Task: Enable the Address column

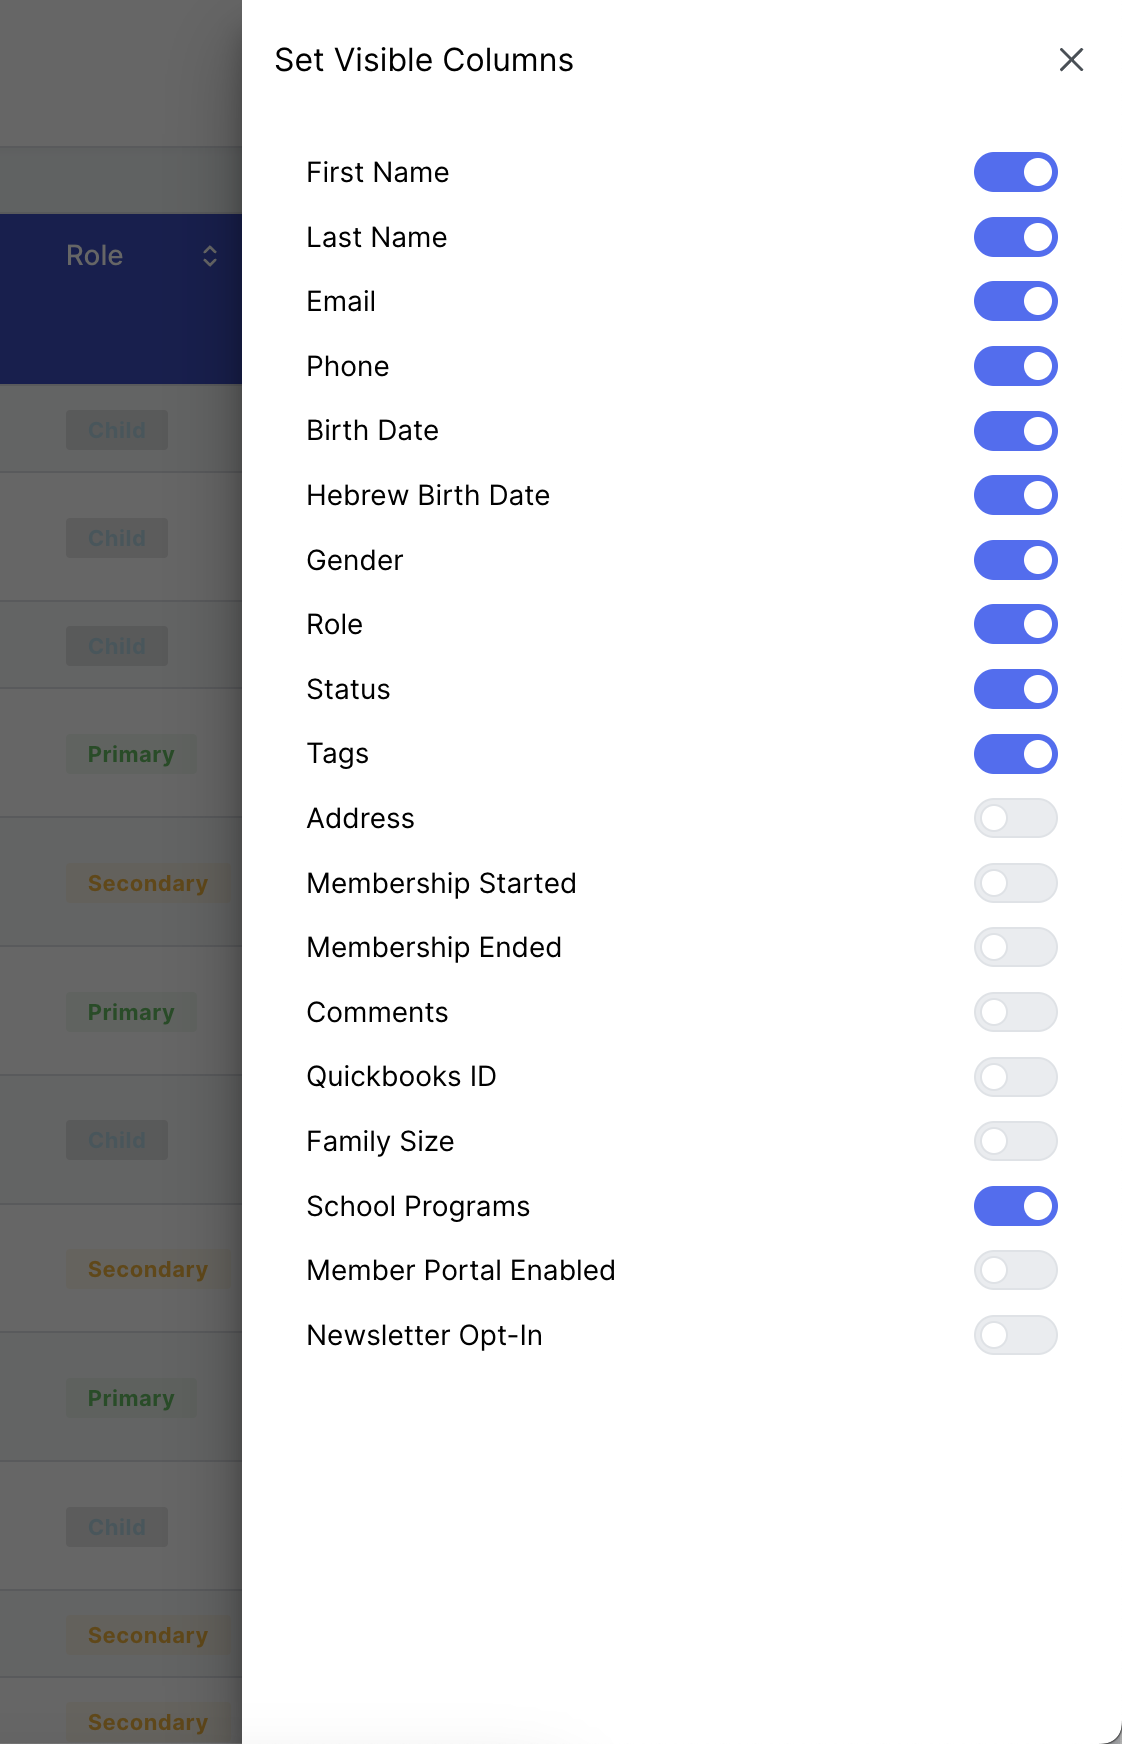Action: (1015, 818)
